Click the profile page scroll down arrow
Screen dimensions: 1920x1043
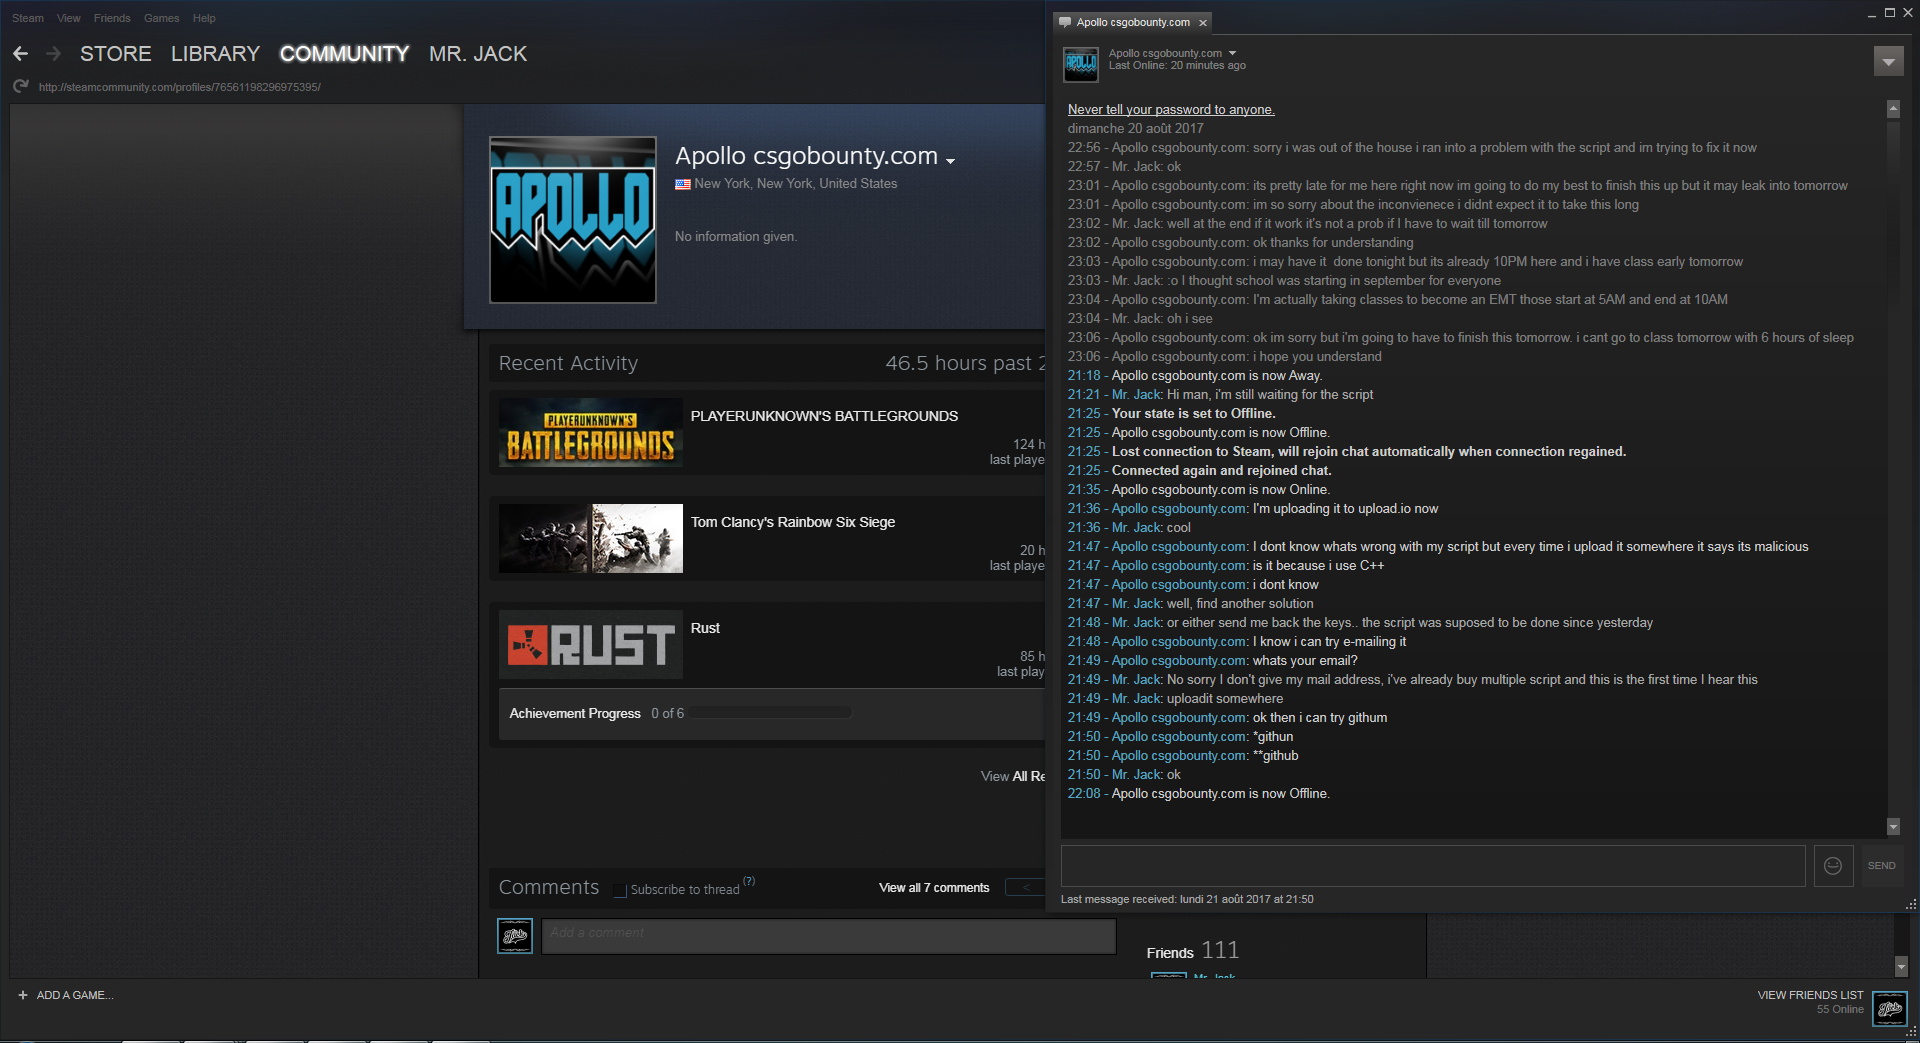click(x=1901, y=967)
